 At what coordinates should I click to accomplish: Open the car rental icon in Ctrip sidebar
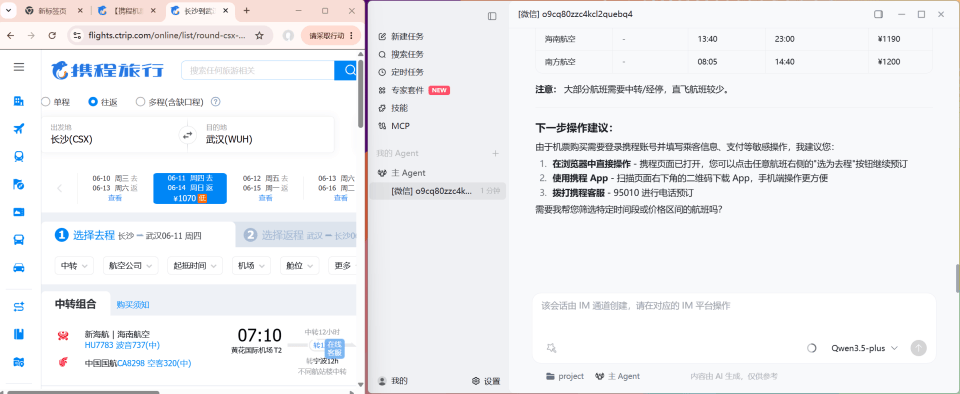(19, 267)
